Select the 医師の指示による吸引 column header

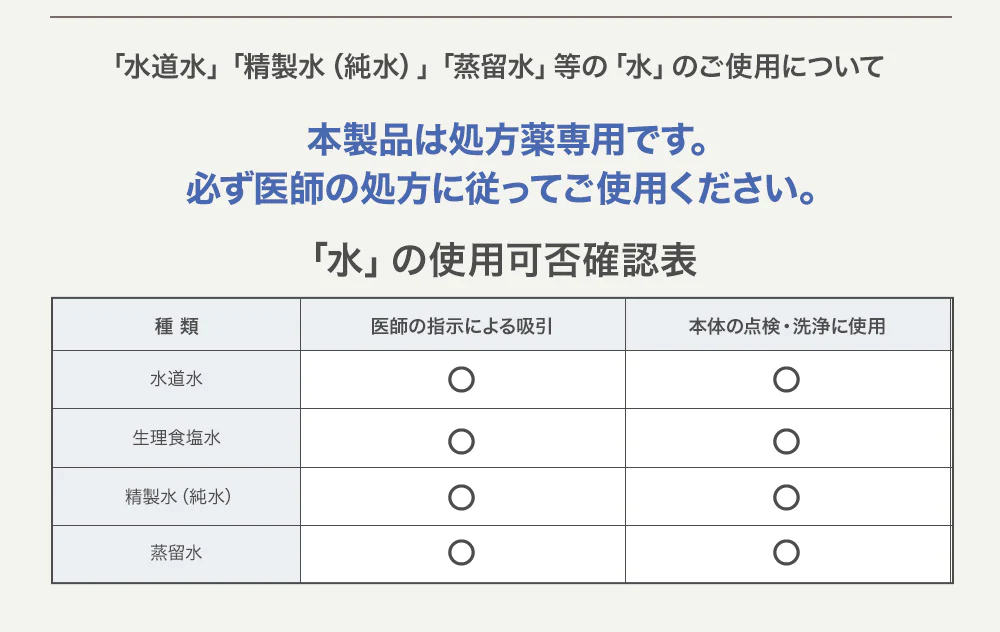[462, 326]
